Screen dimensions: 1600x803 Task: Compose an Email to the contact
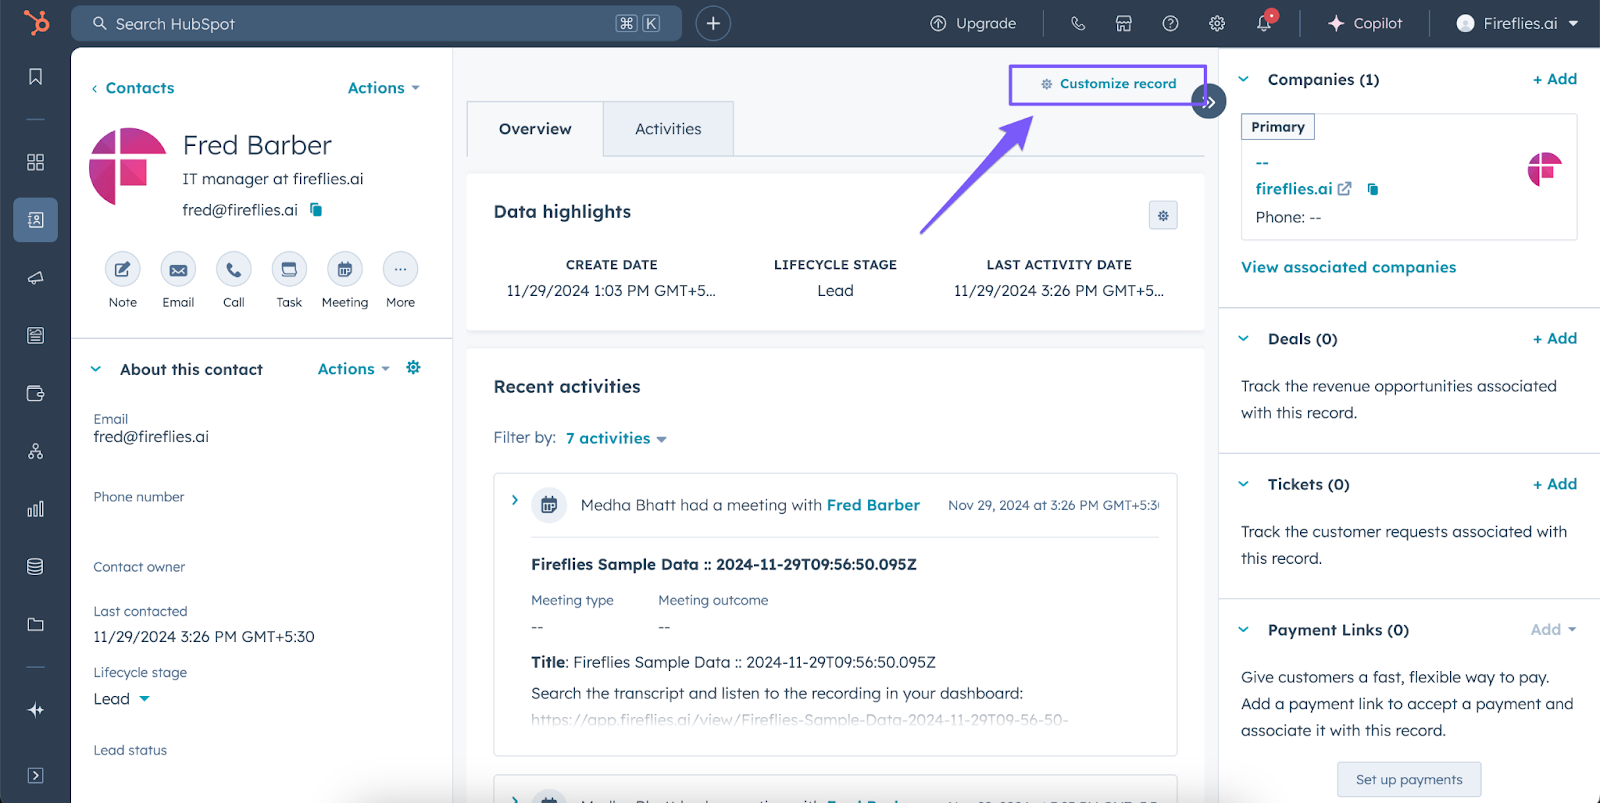pos(178,269)
